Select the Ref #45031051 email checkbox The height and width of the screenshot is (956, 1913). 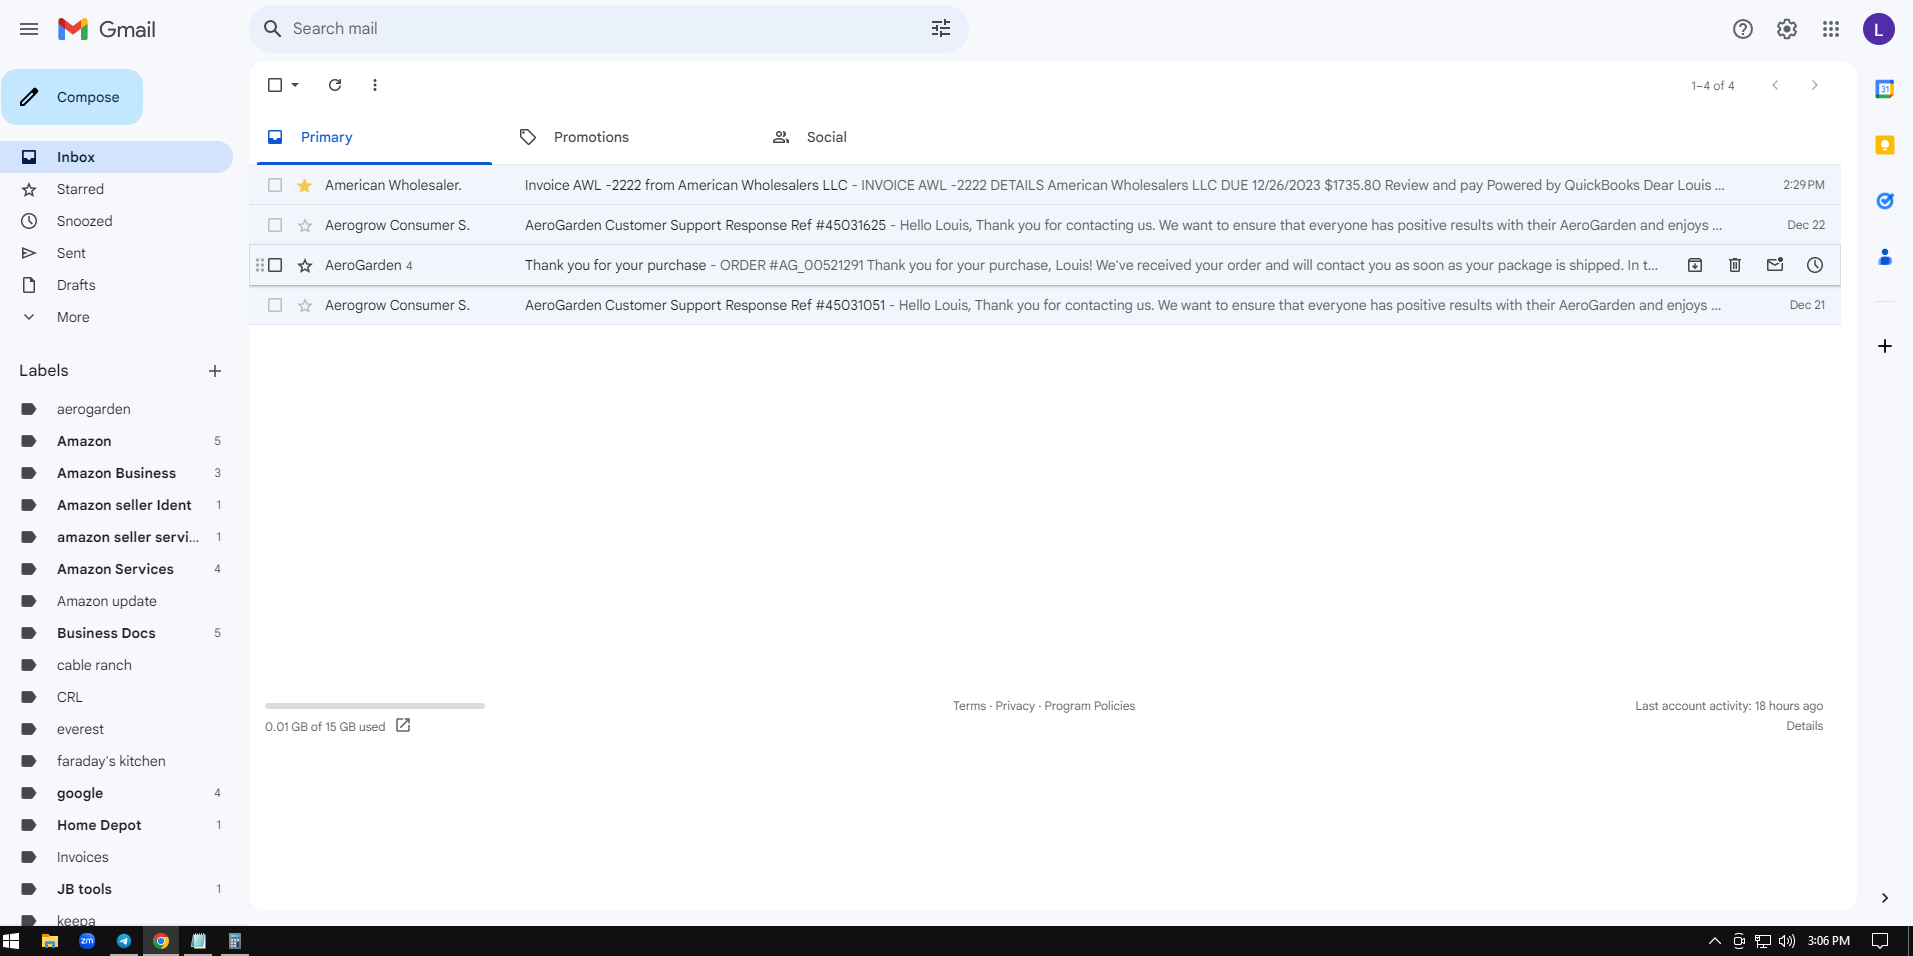(x=275, y=305)
